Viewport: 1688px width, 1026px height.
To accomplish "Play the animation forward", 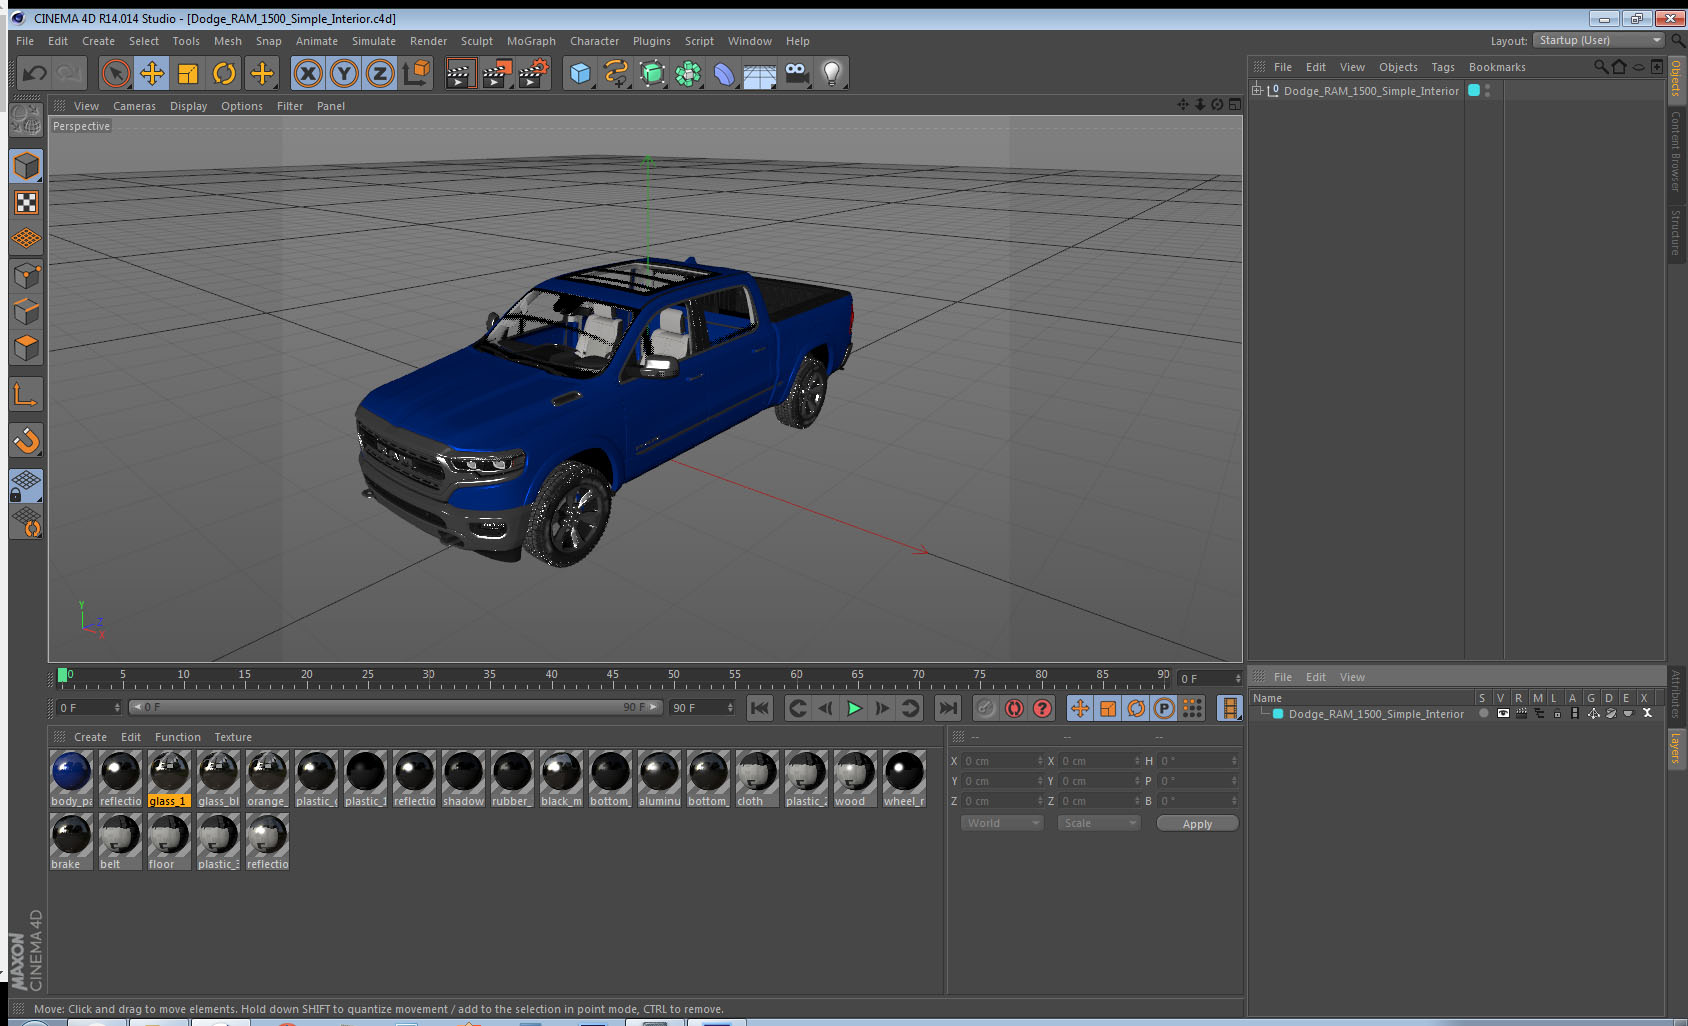I will coord(854,708).
